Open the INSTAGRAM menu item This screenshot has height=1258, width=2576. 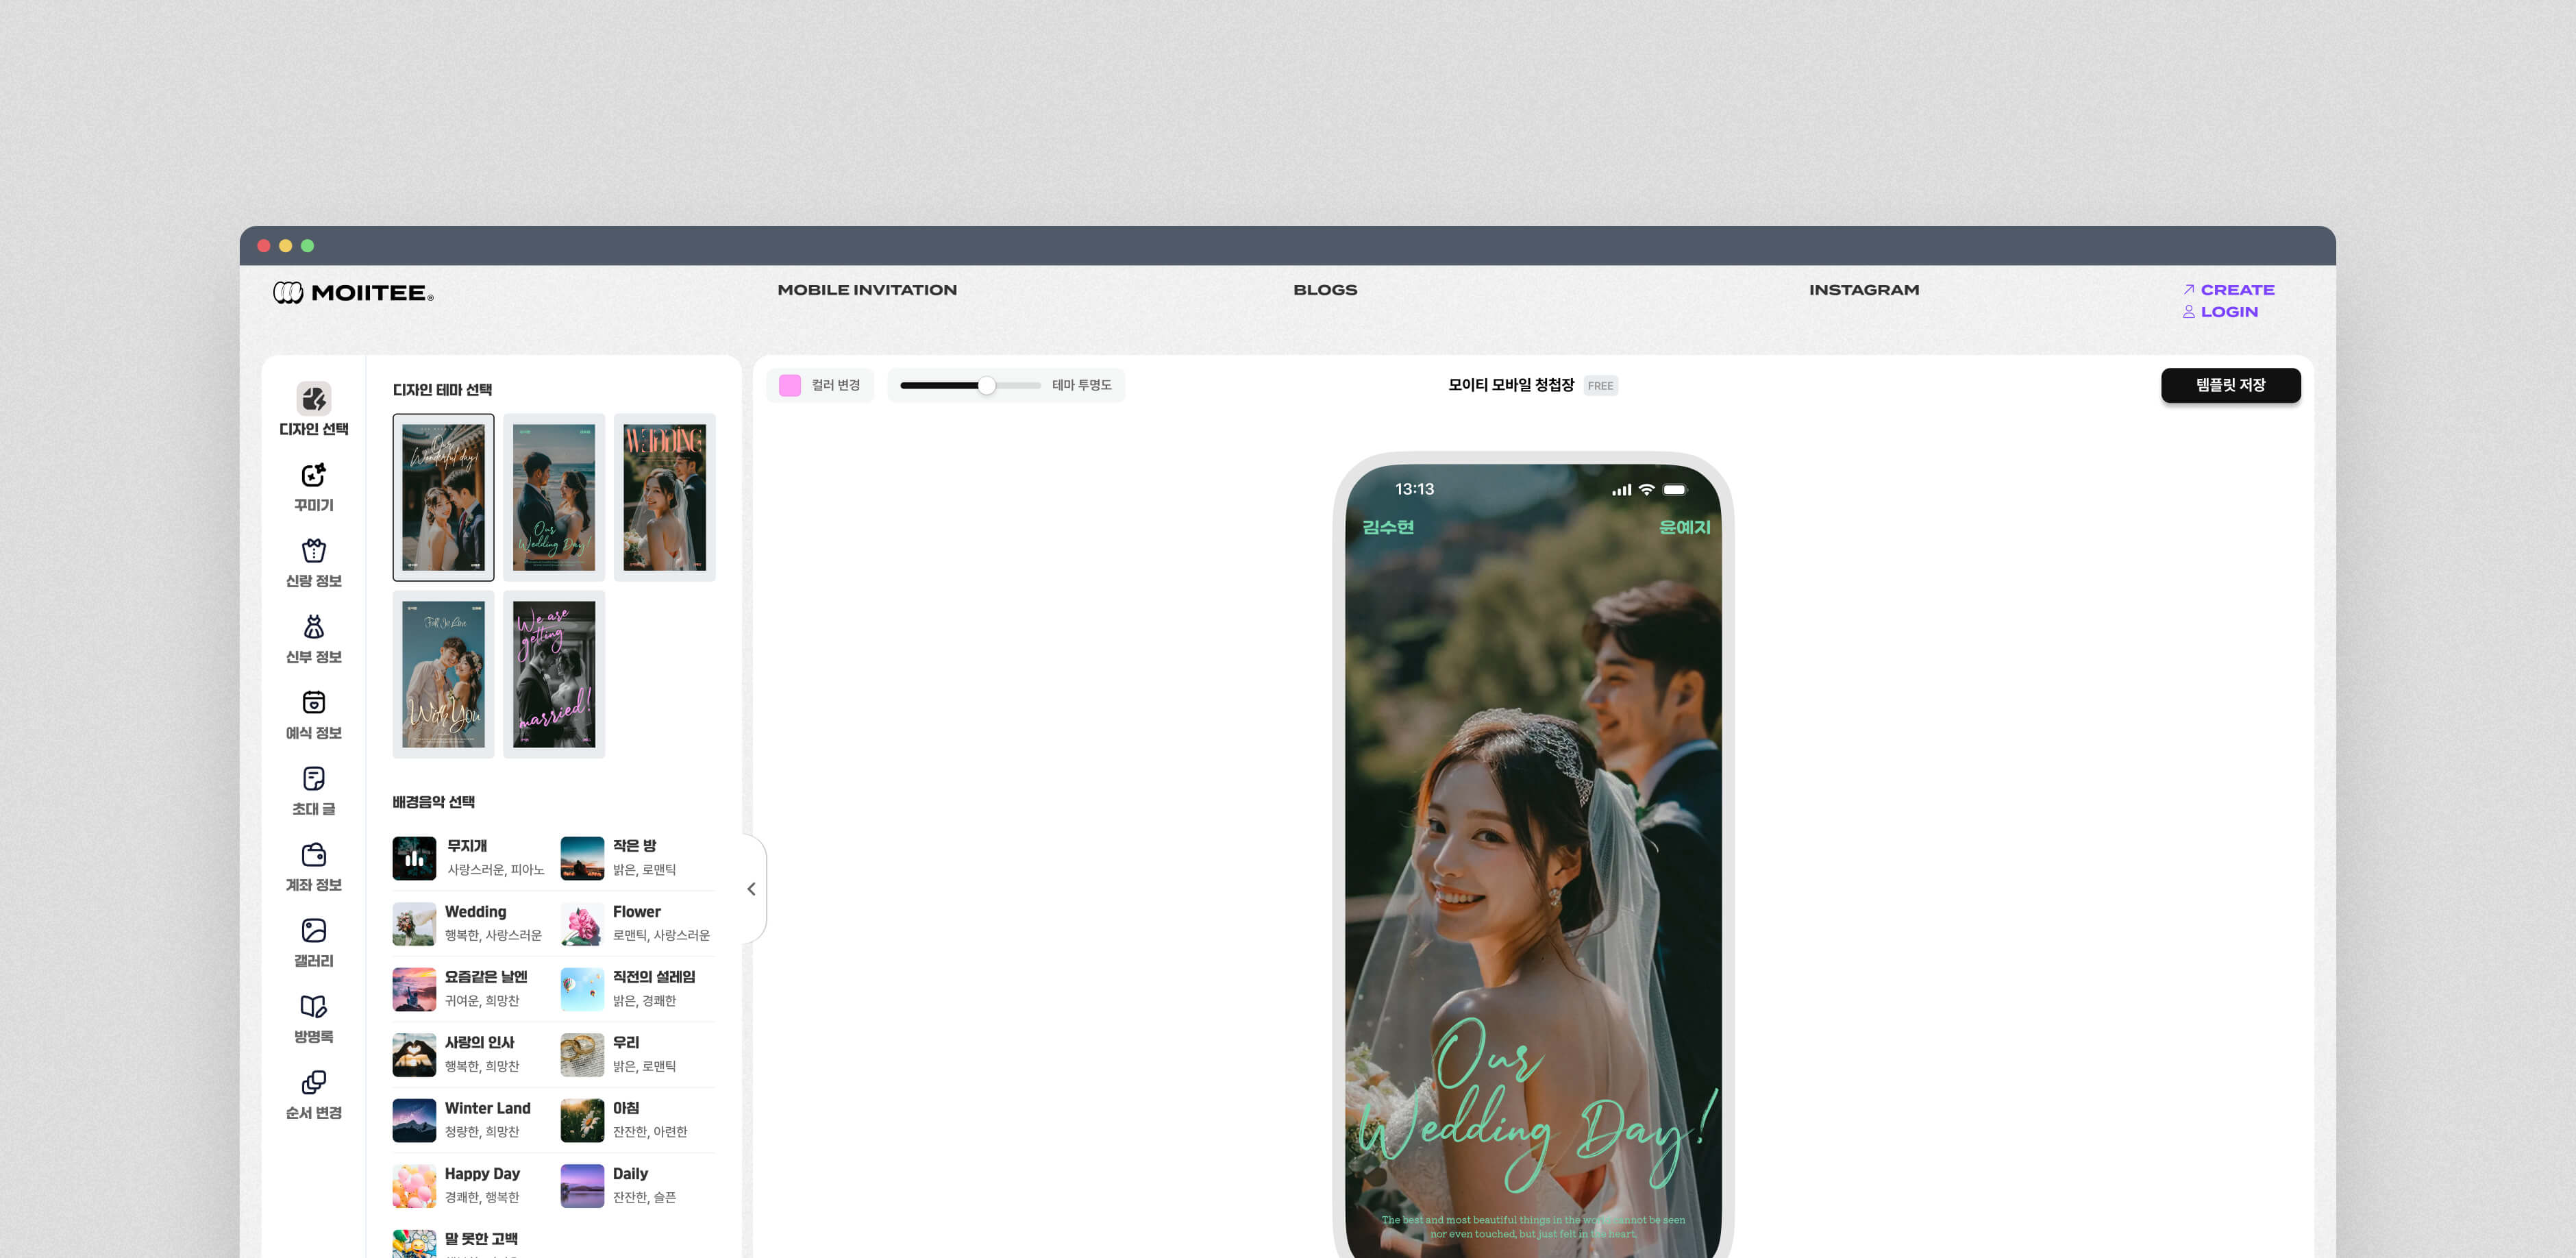1864,290
